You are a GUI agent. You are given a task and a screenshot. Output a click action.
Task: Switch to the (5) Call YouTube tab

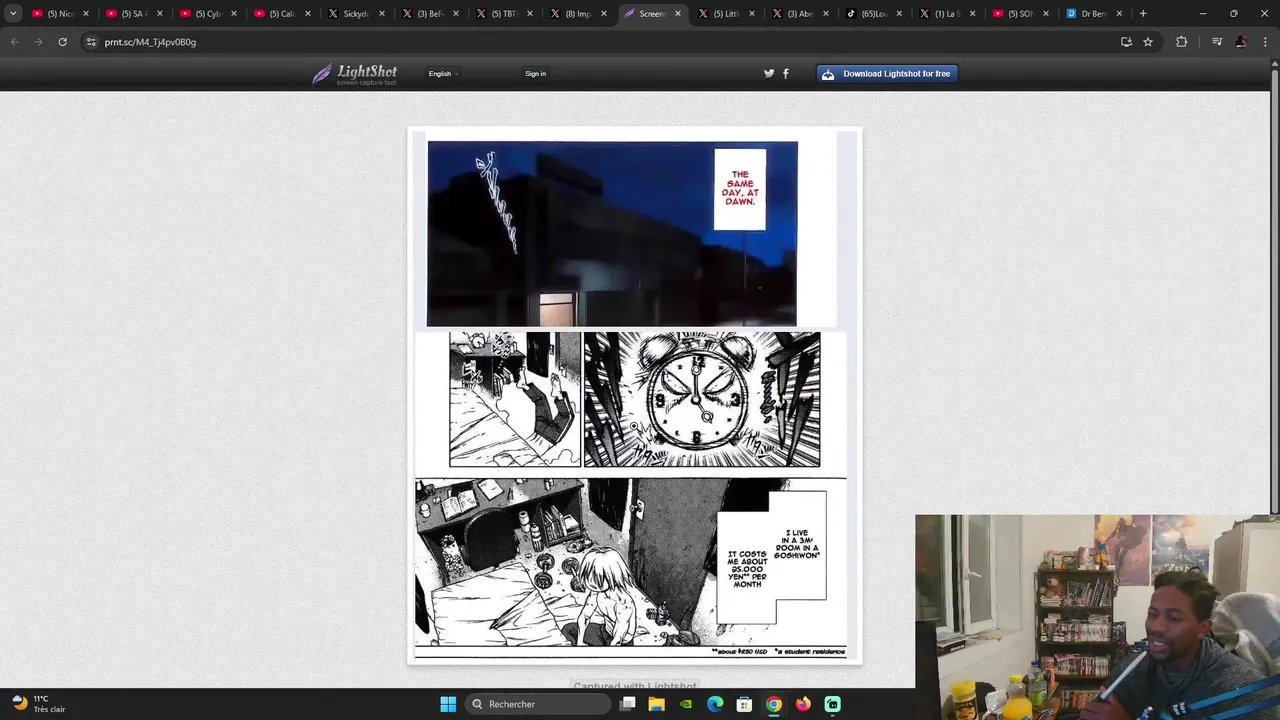(281, 14)
